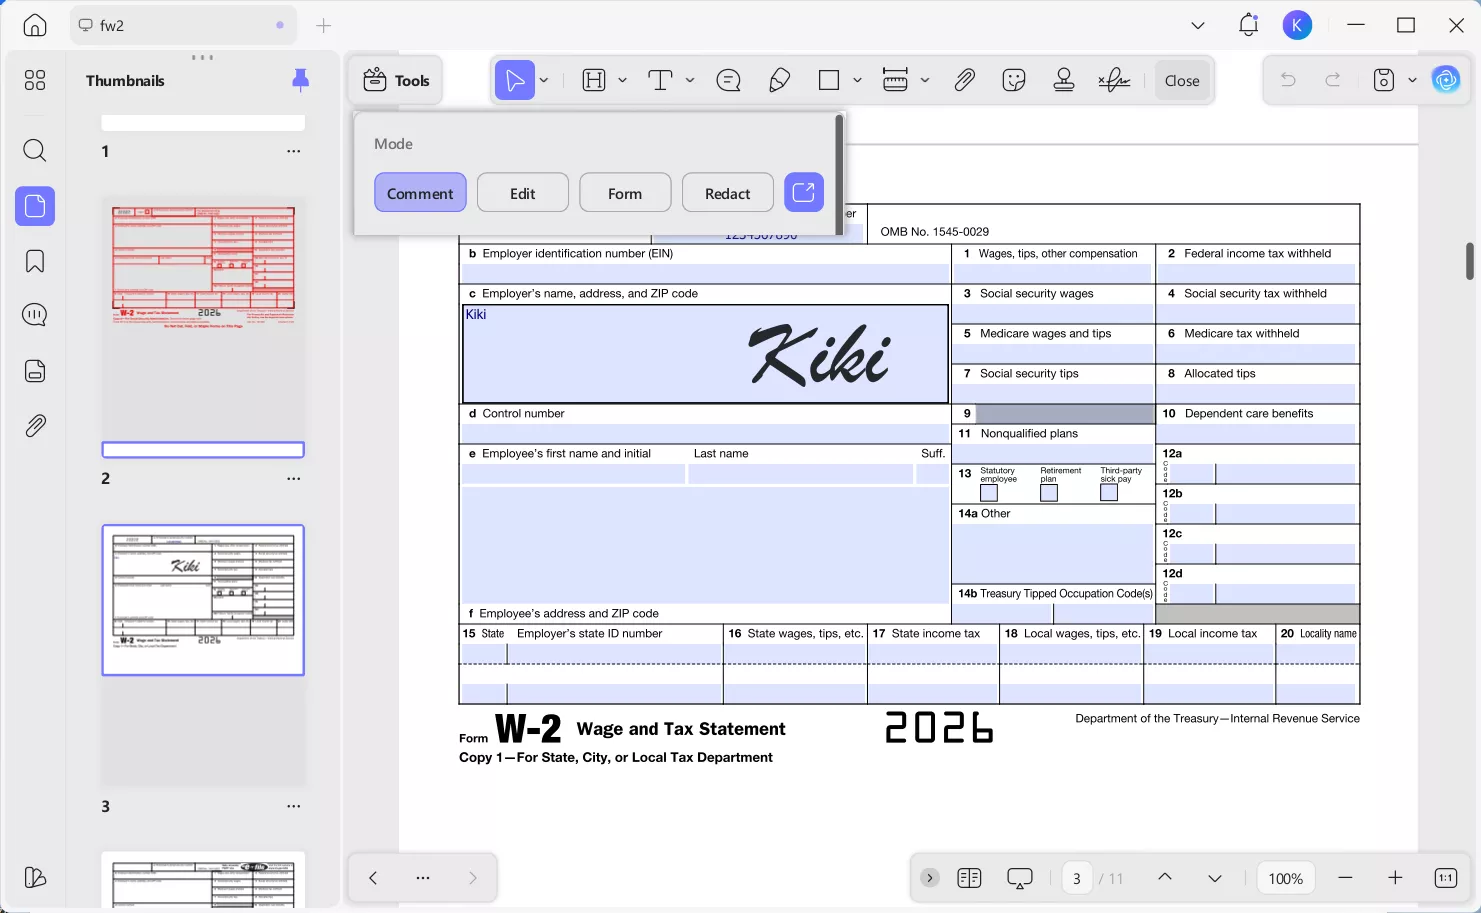
Task: Click the sticky note comment tool
Action: point(729,81)
